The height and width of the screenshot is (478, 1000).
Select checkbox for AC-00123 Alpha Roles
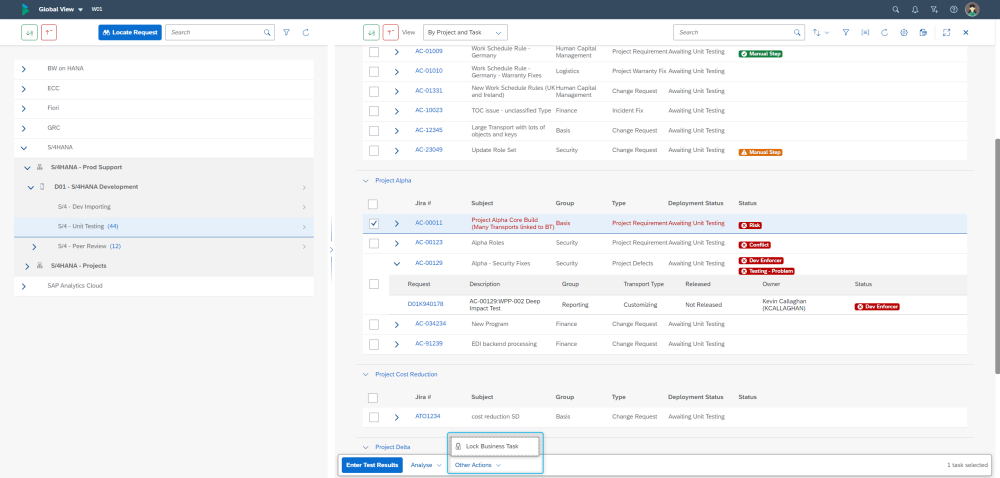(374, 243)
